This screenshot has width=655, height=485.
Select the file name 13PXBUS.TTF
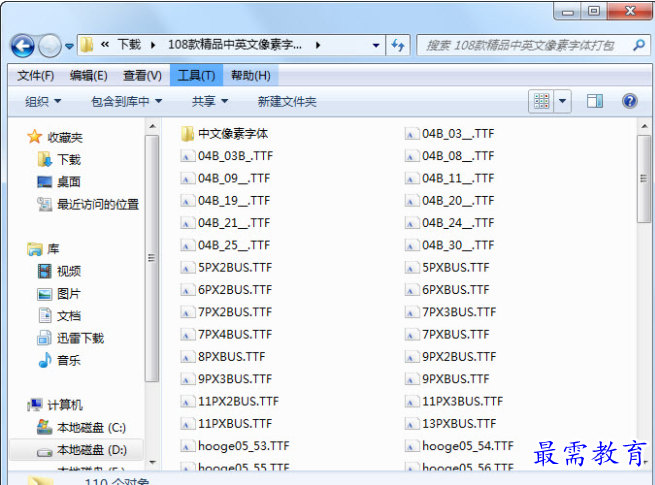coord(459,424)
